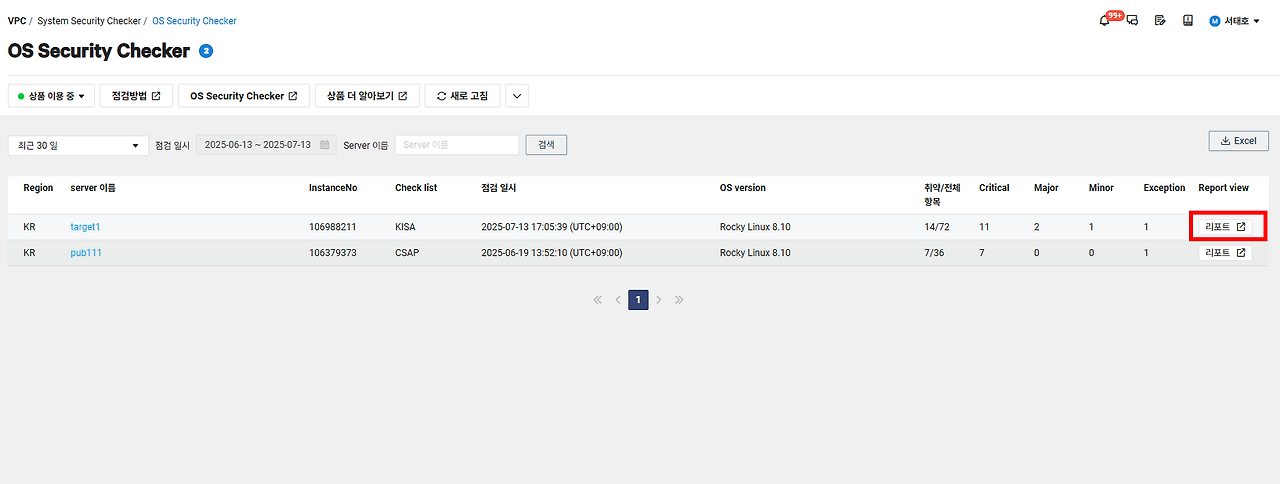Click the Region column header
The image size is (1280, 484).
point(38,187)
